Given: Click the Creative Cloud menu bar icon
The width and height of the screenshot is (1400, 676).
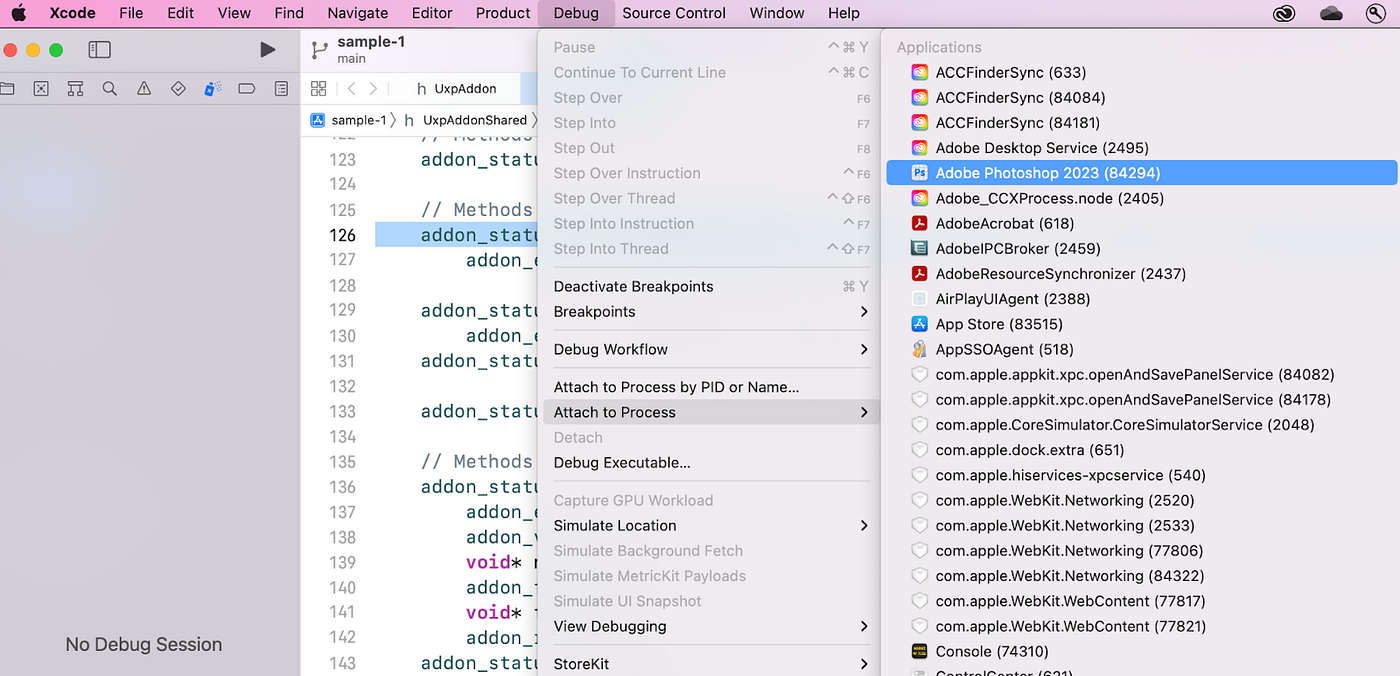Looking at the screenshot, I should (x=1285, y=13).
